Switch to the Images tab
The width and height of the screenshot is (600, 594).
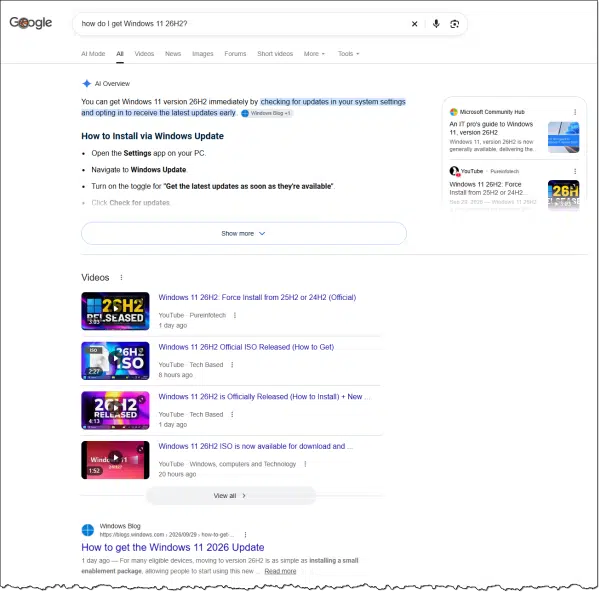203,54
